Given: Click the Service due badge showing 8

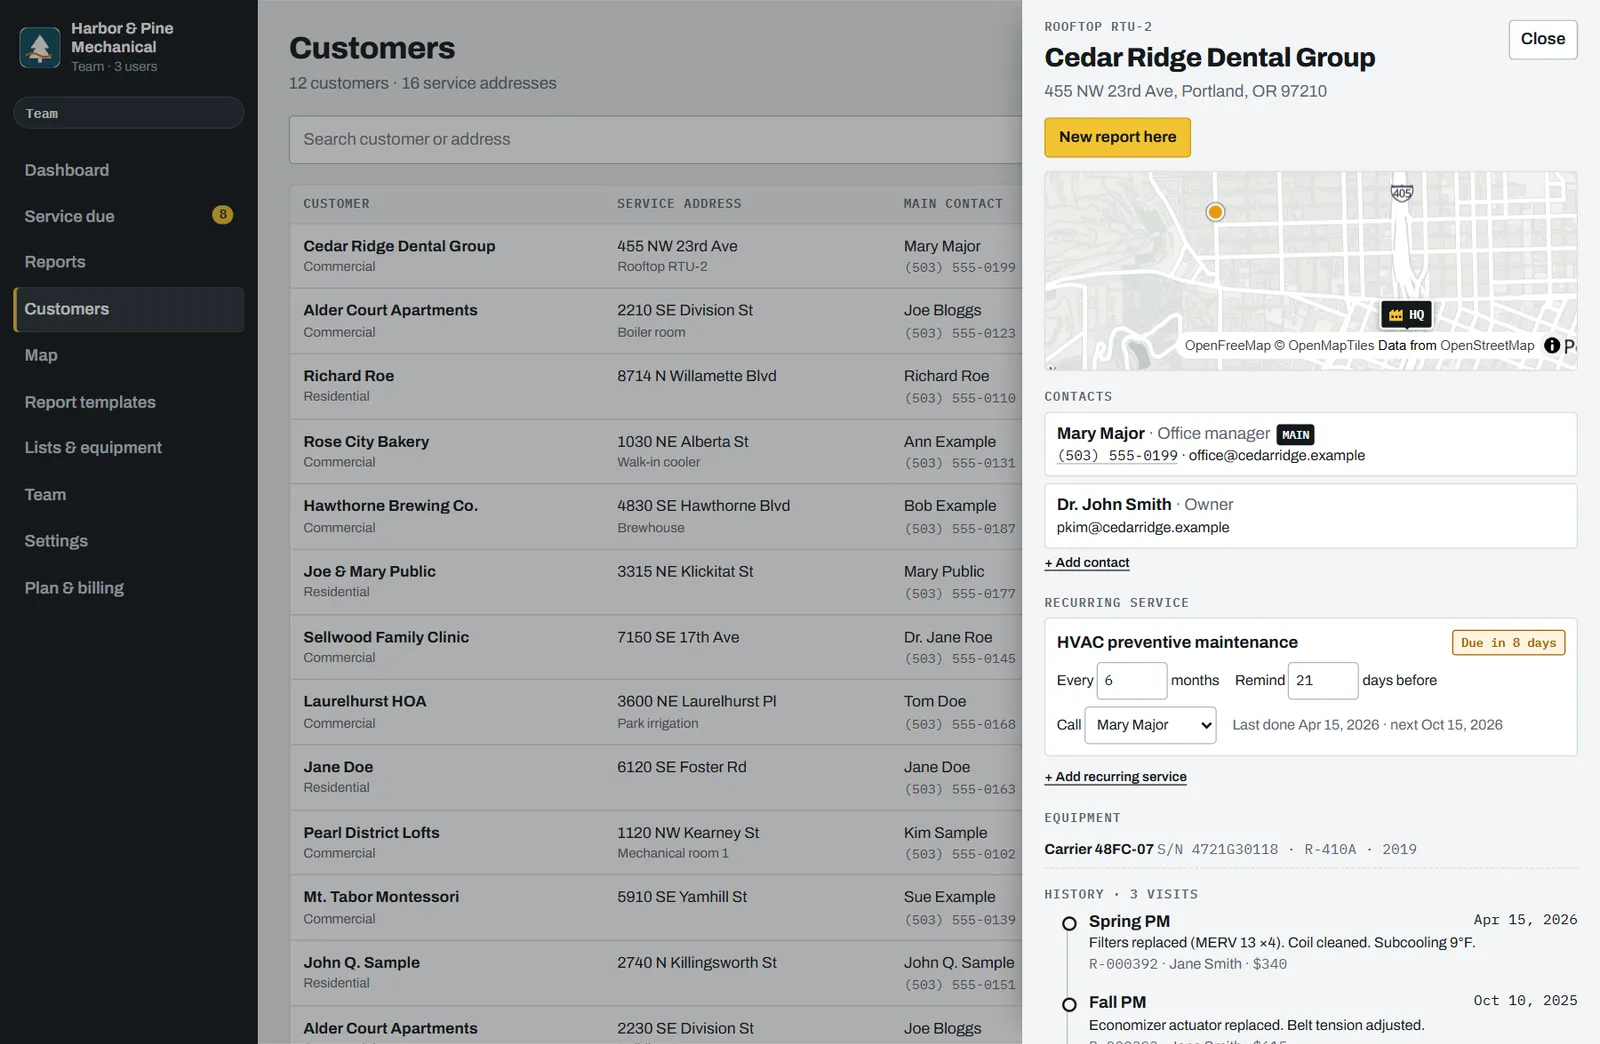Looking at the screenshot, I should coord(222,215).
